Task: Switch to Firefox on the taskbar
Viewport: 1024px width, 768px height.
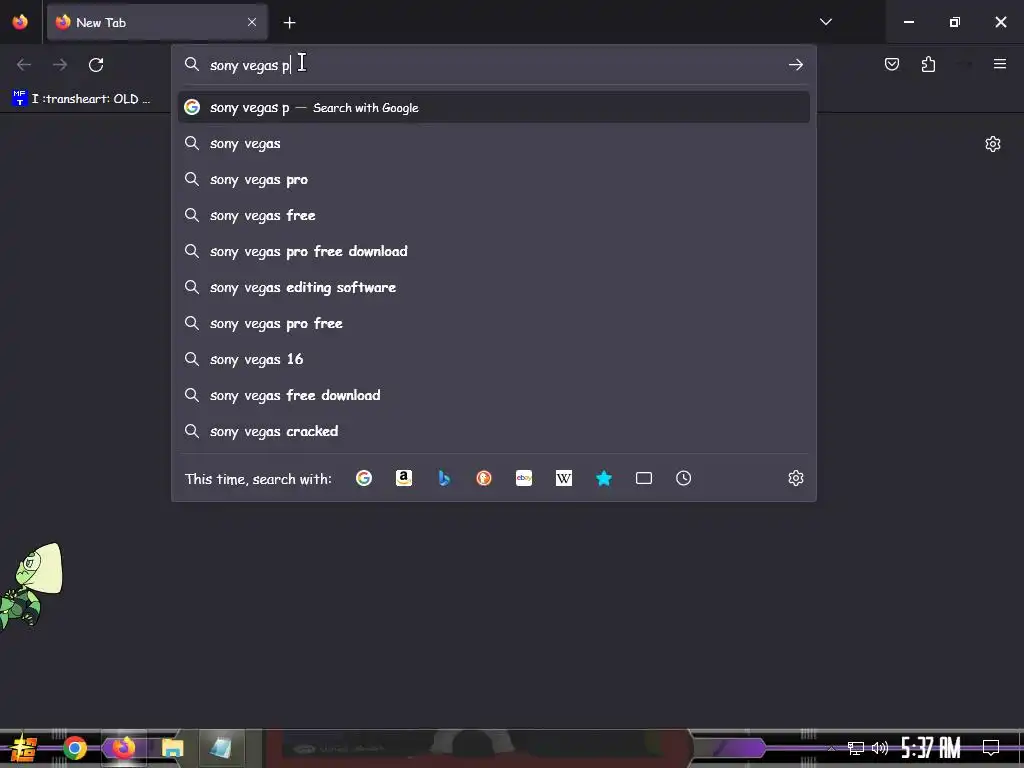Action: (x=123, y=748)
